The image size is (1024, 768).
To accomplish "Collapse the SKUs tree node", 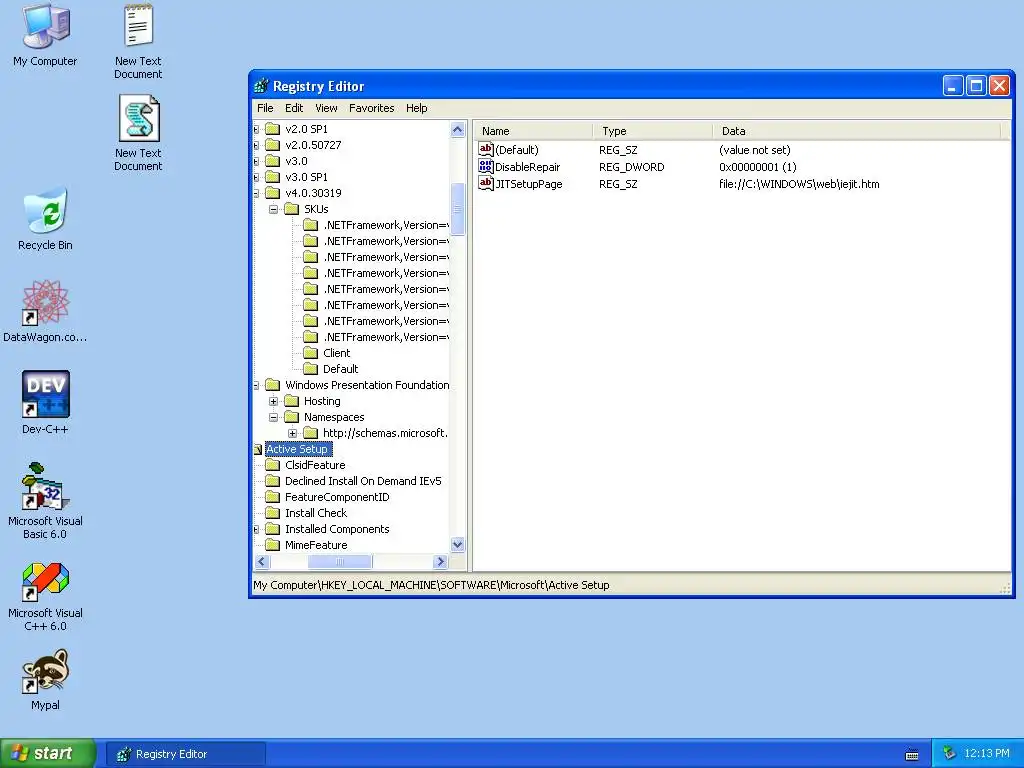I will tap(274, 209).
